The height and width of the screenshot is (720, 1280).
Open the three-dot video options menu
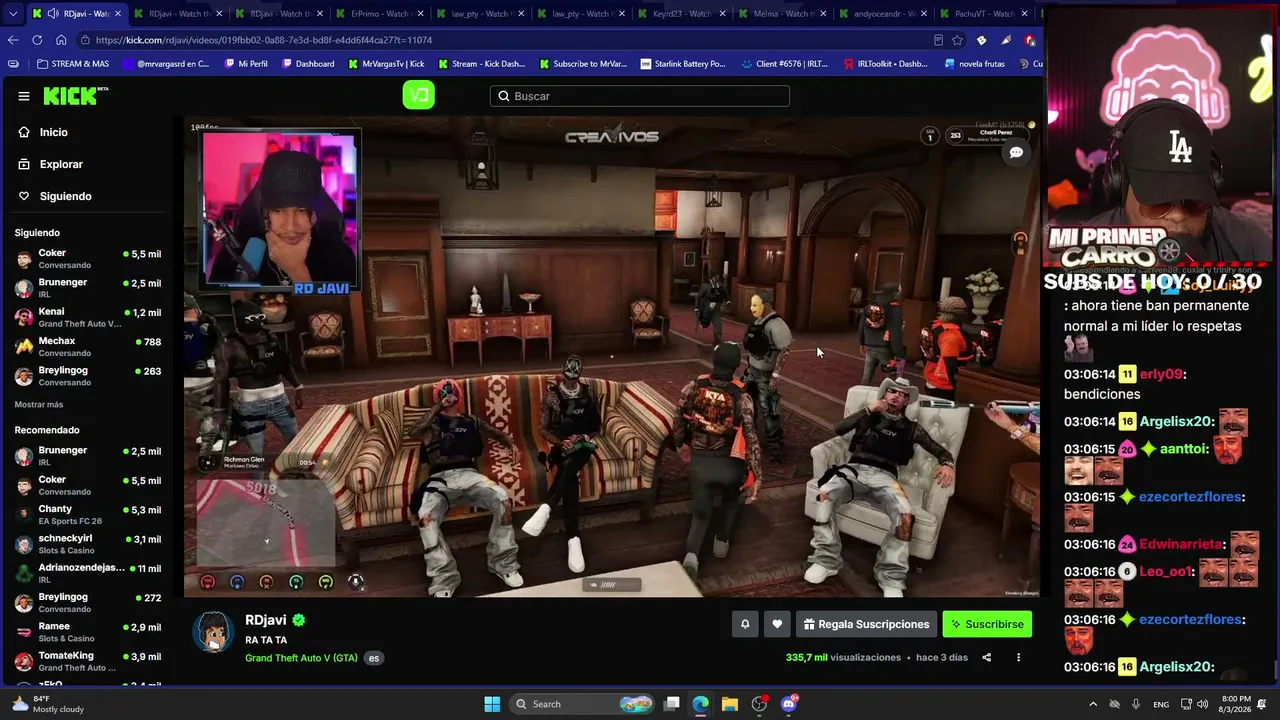click(1018, 657)
